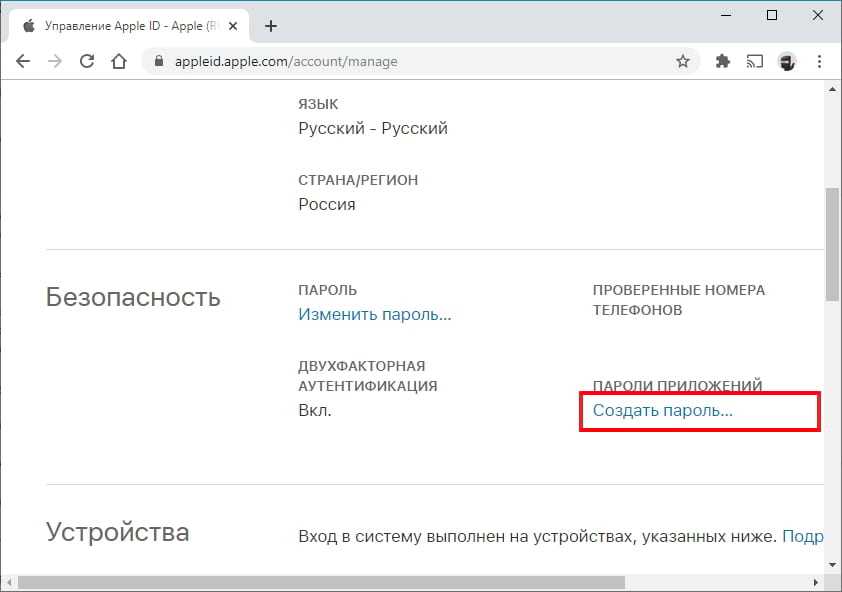Open the extensions puzzle icon

723,61
